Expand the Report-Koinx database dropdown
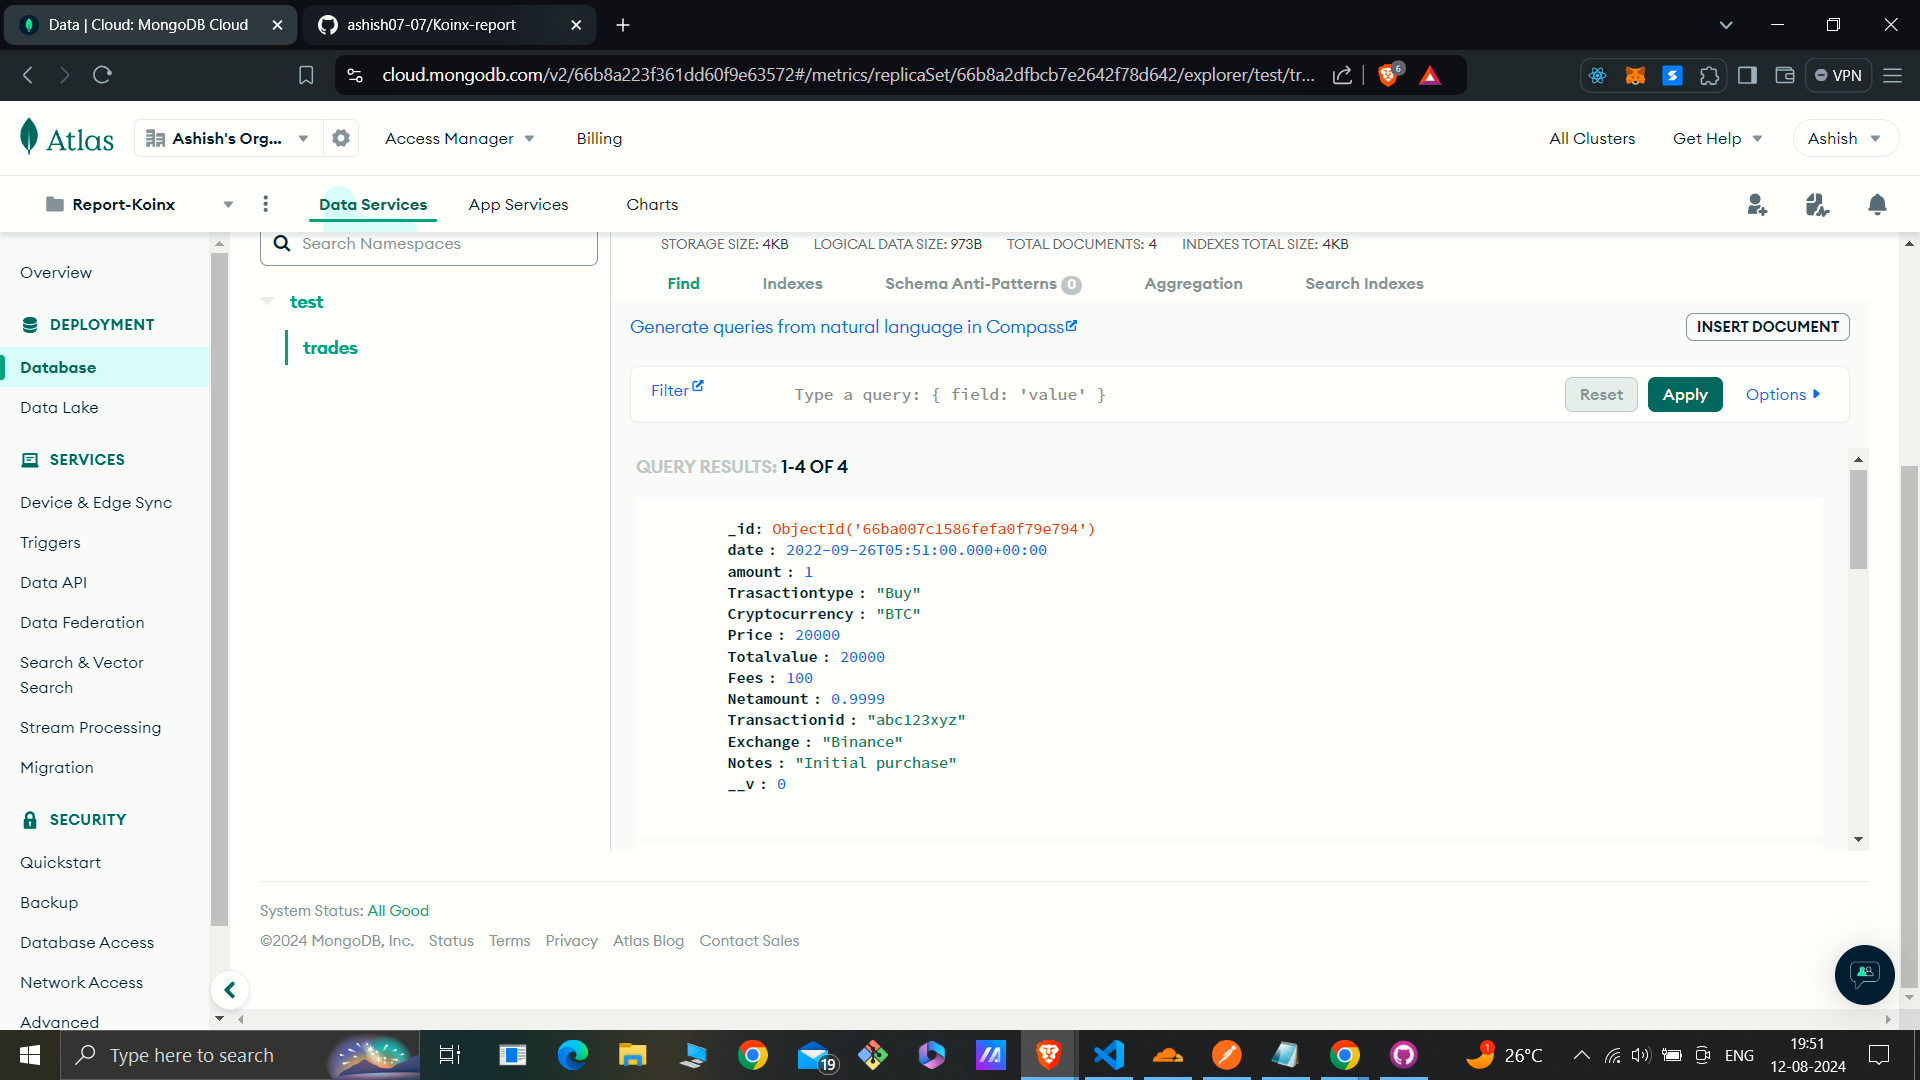 (x=227, y=204)
